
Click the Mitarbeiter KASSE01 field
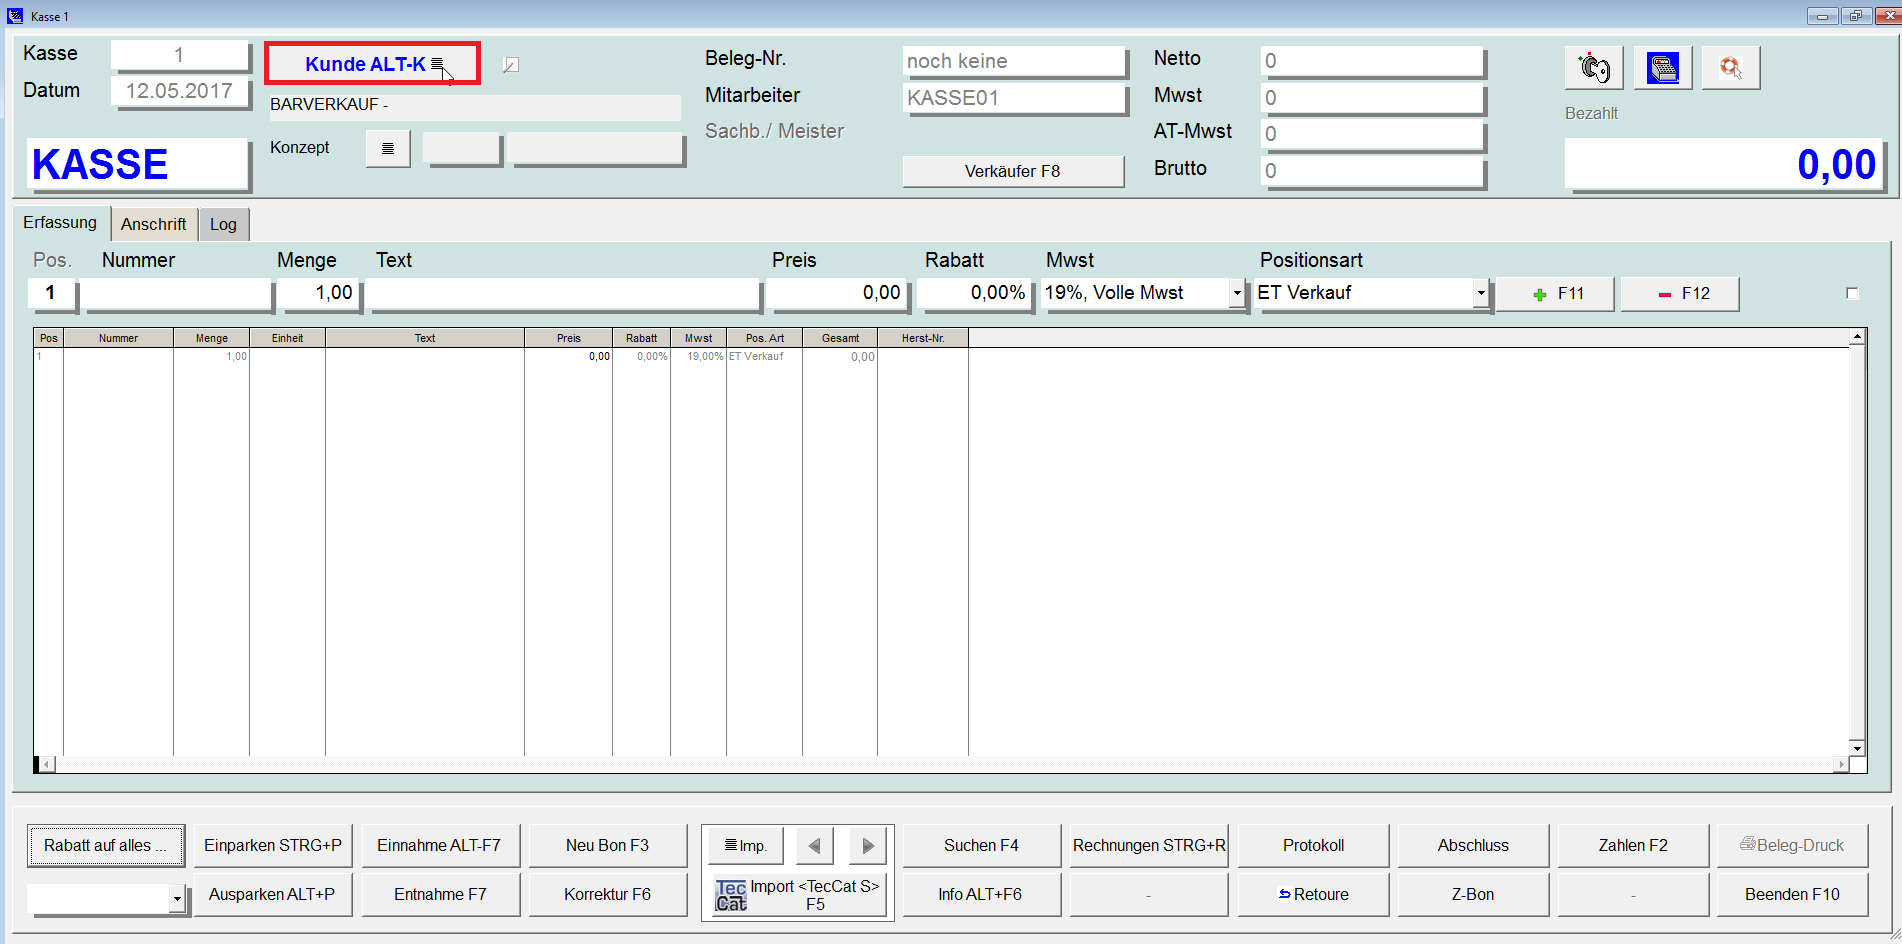coord(1014,98)
